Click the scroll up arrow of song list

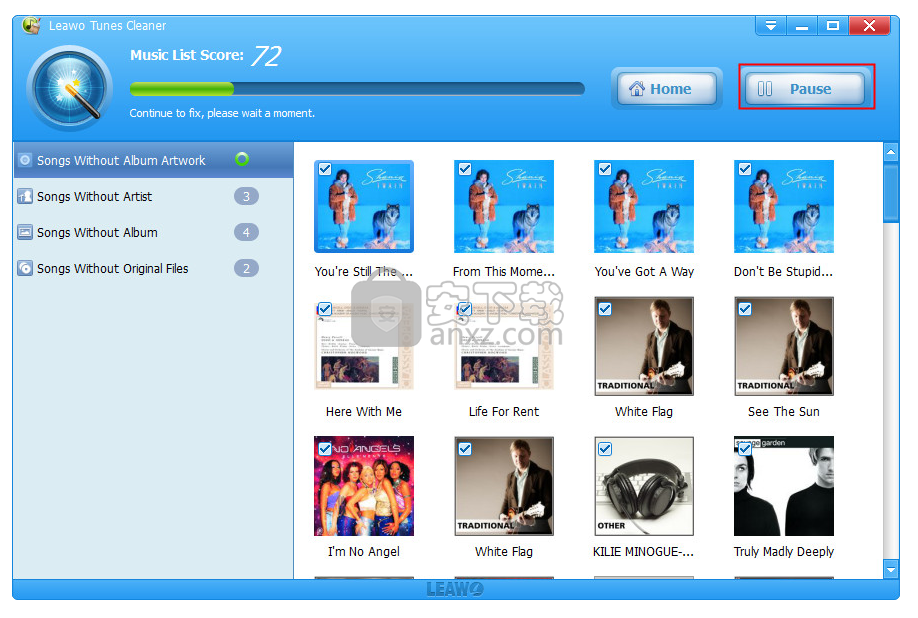(x=890, y=152)
